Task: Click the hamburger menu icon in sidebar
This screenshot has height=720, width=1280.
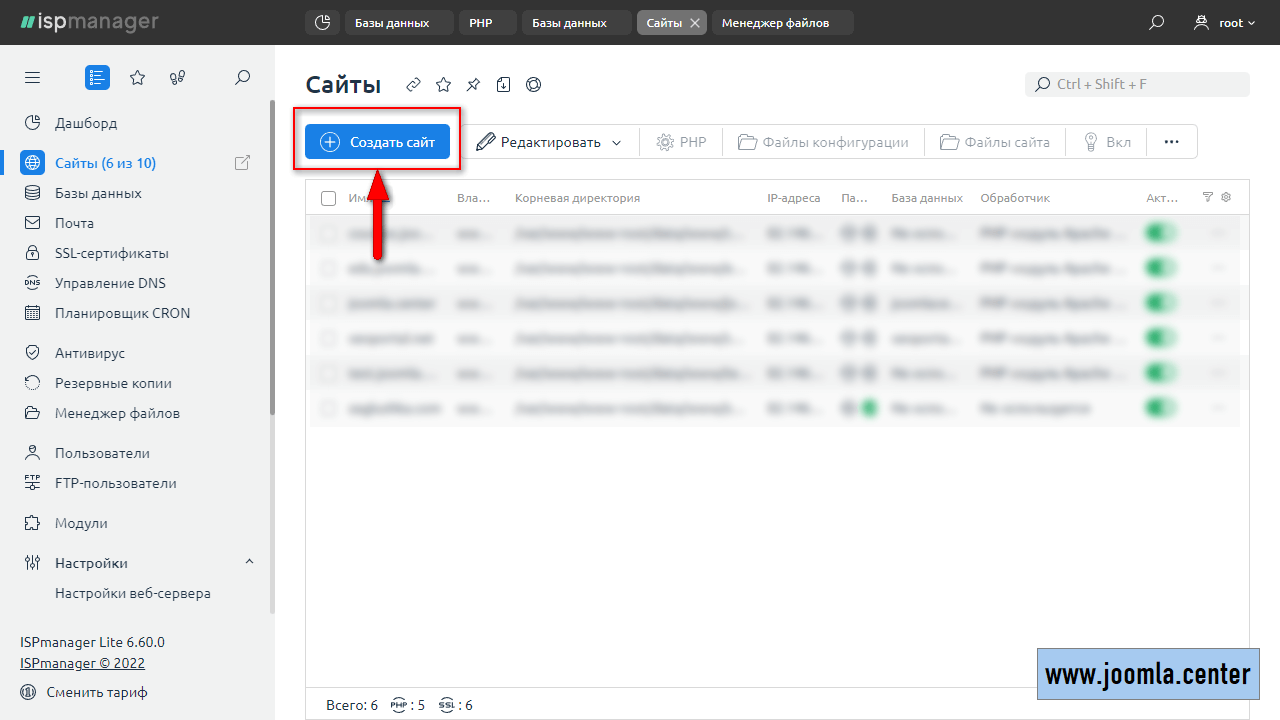Action: coord(33,78)
